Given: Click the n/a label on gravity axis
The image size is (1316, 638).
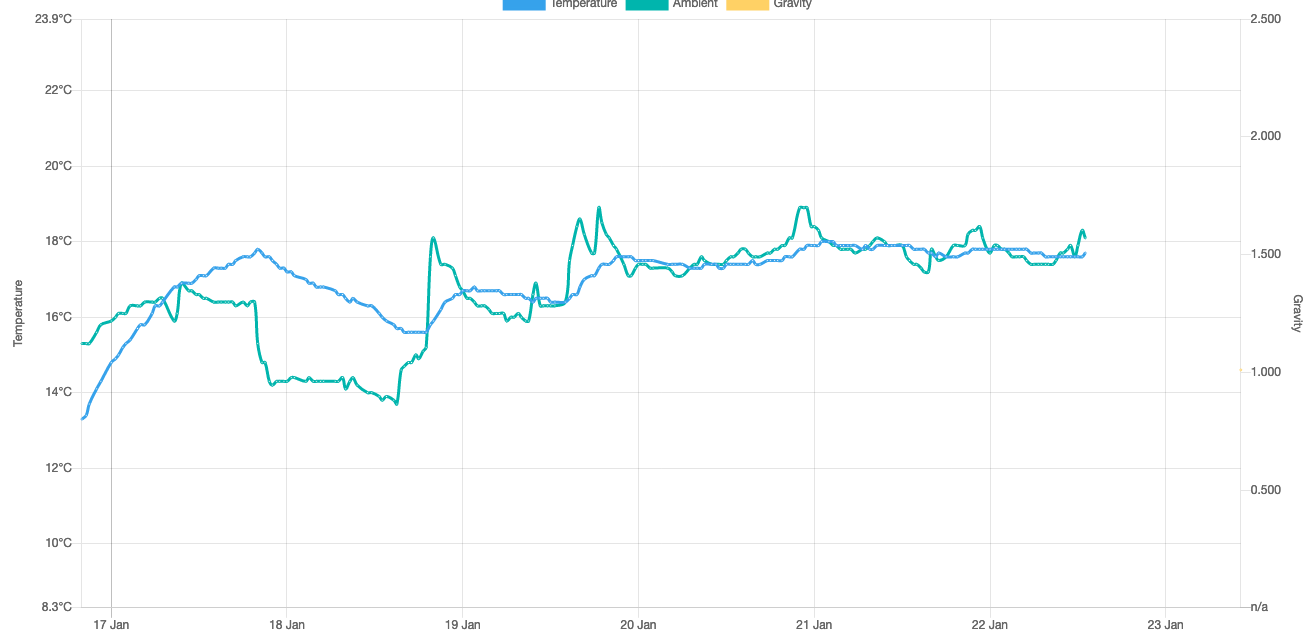Looking at the screenshot, I should (x=1260, y=607).
